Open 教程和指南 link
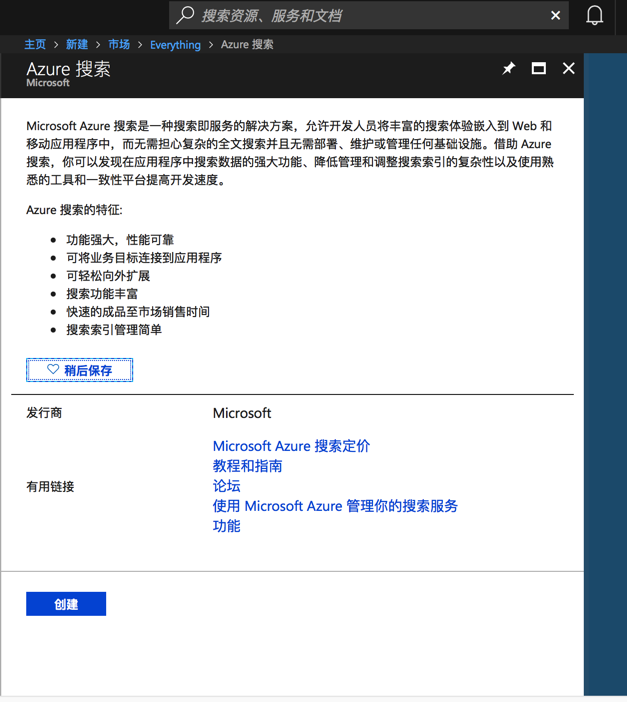Image resolution: width=627 pixels, height=702 pixels. (x=247, y=466)
